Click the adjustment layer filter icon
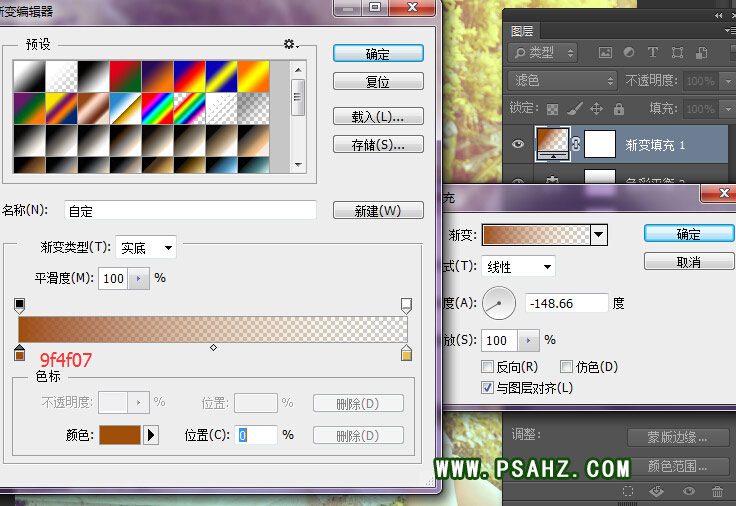Viewport: 736px width, 506px height. pos(629,52)
